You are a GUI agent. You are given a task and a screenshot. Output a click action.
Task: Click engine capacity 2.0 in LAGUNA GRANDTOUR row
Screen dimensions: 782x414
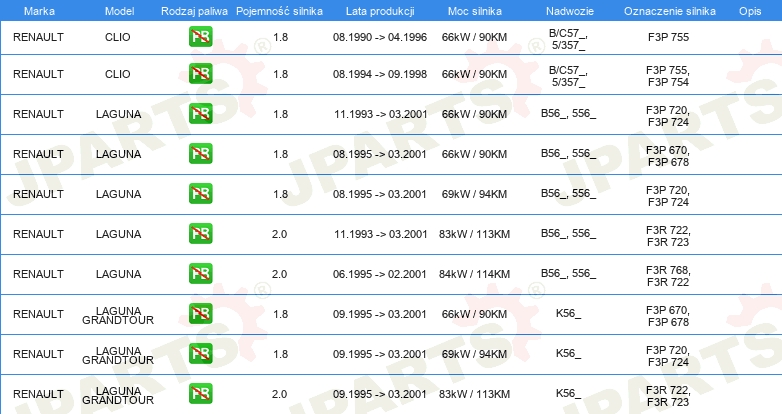(x=280, y=394)
